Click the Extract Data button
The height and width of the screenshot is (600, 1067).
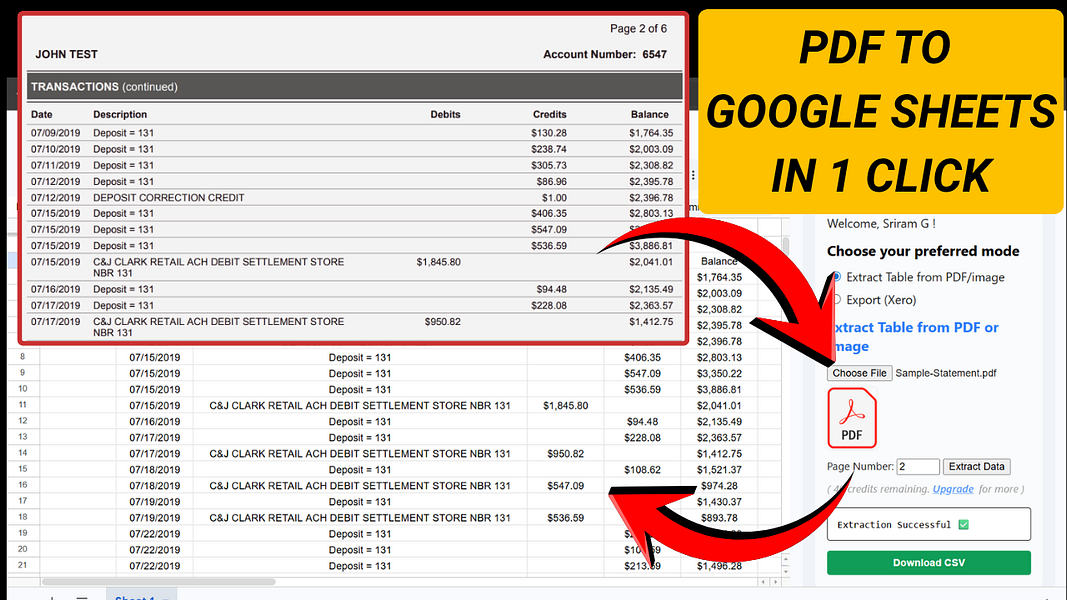[x=976, y=467]
